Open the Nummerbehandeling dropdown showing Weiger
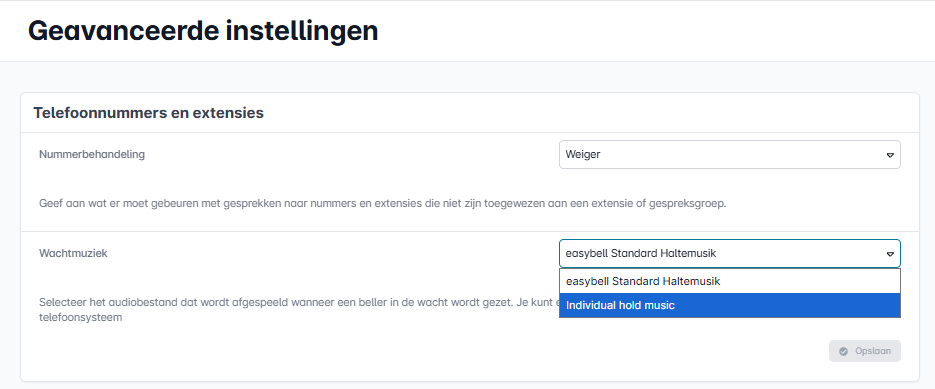Viewport: 935px width, 389px height. click(x=729, y=155)
